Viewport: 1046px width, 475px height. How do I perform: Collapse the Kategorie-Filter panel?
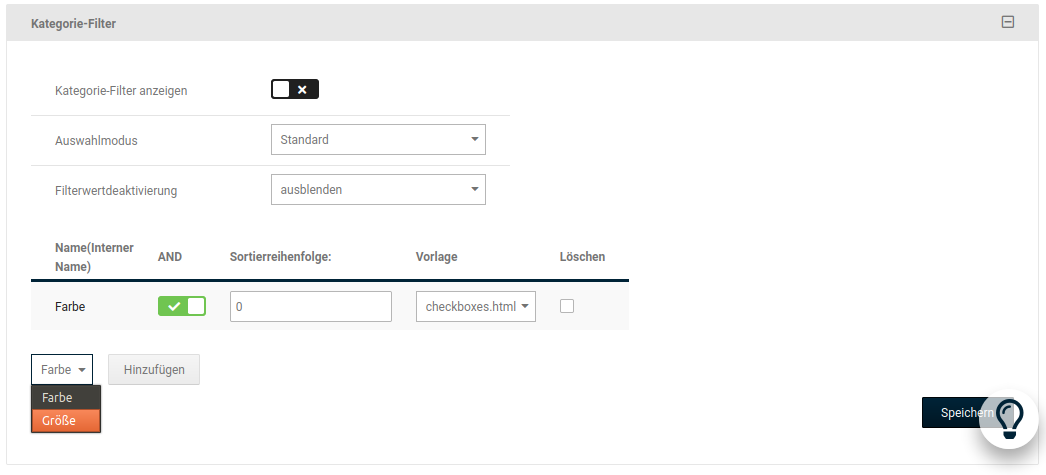tap(1008, 22)
